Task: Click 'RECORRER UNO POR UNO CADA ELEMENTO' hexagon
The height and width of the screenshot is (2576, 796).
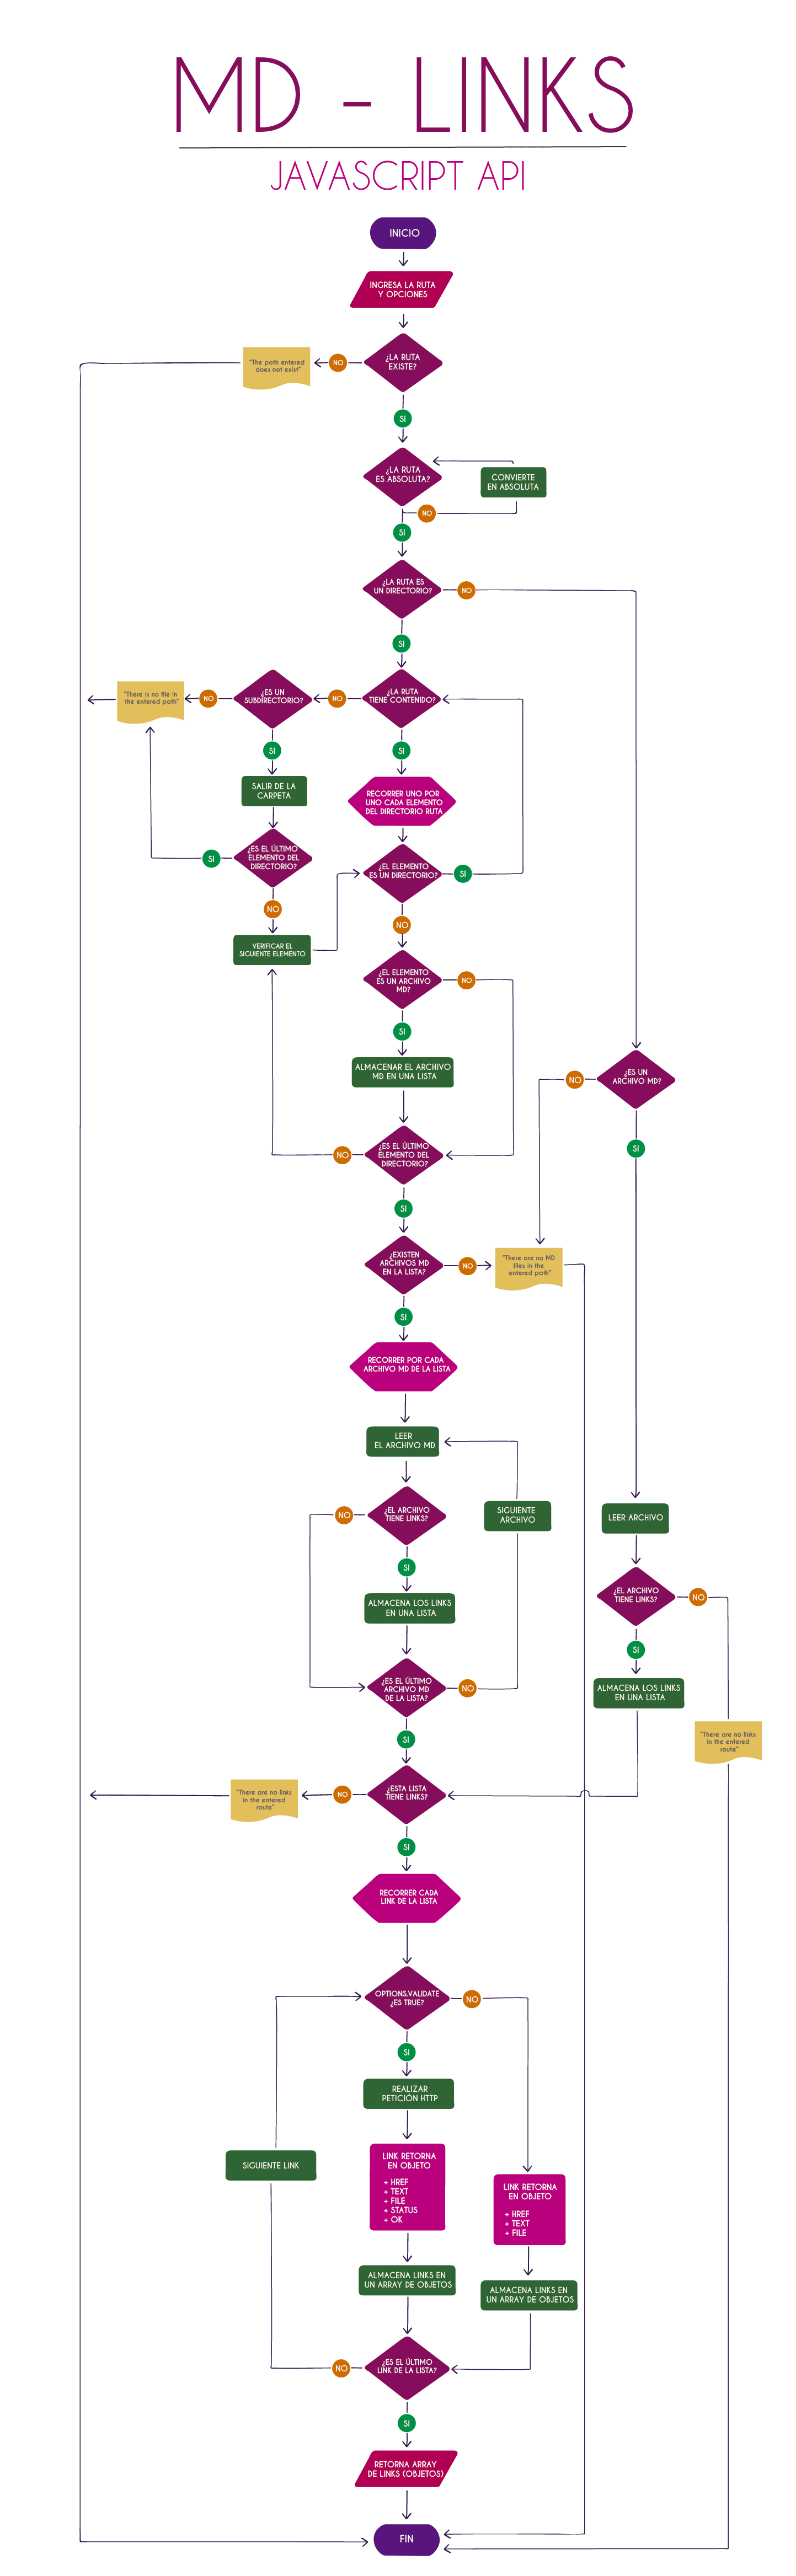Action: coord(403,802)
